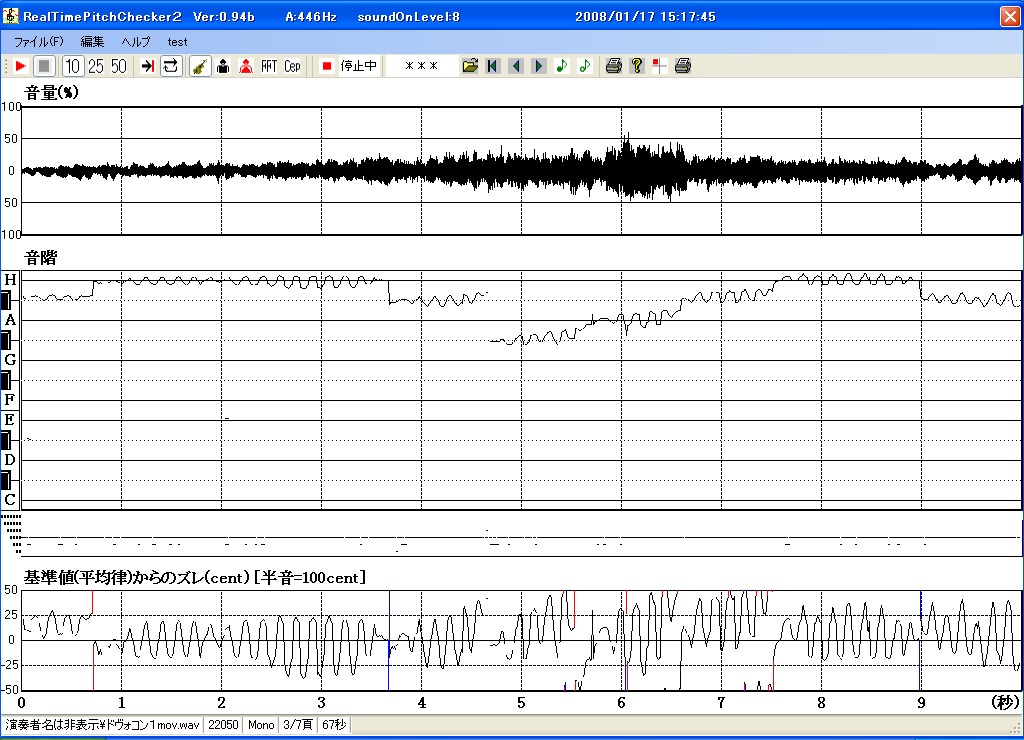Click the black key between H and A

pos(6,300)
